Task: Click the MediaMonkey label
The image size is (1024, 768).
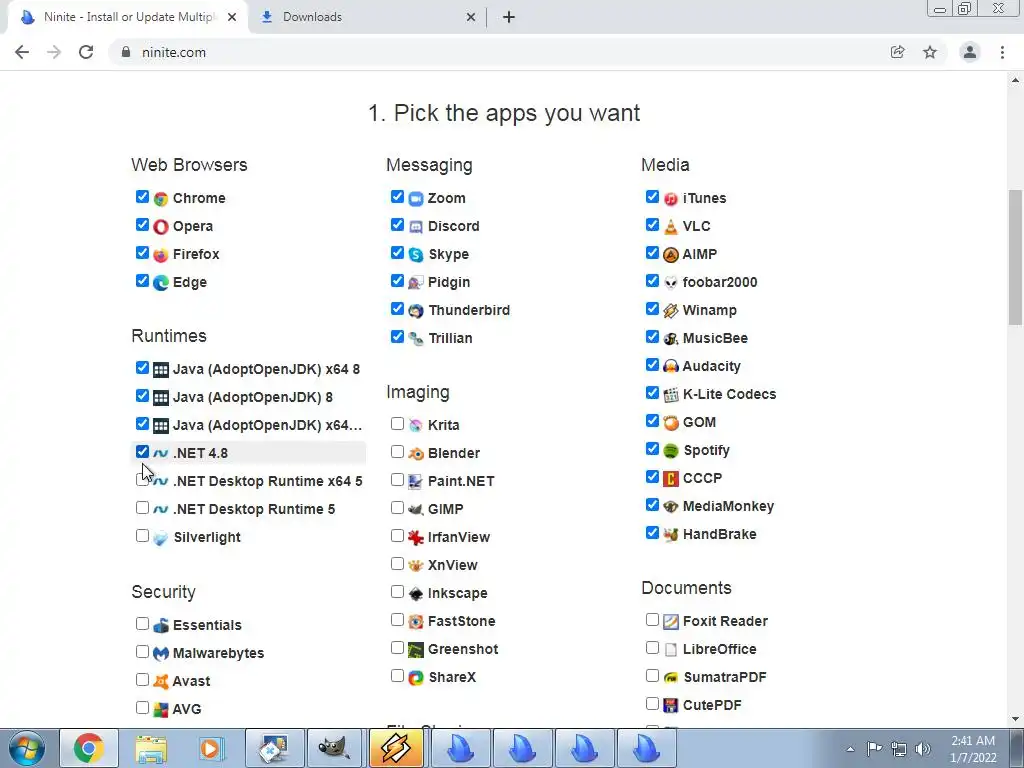Action: pyautogui.click(x=728, y=506)
